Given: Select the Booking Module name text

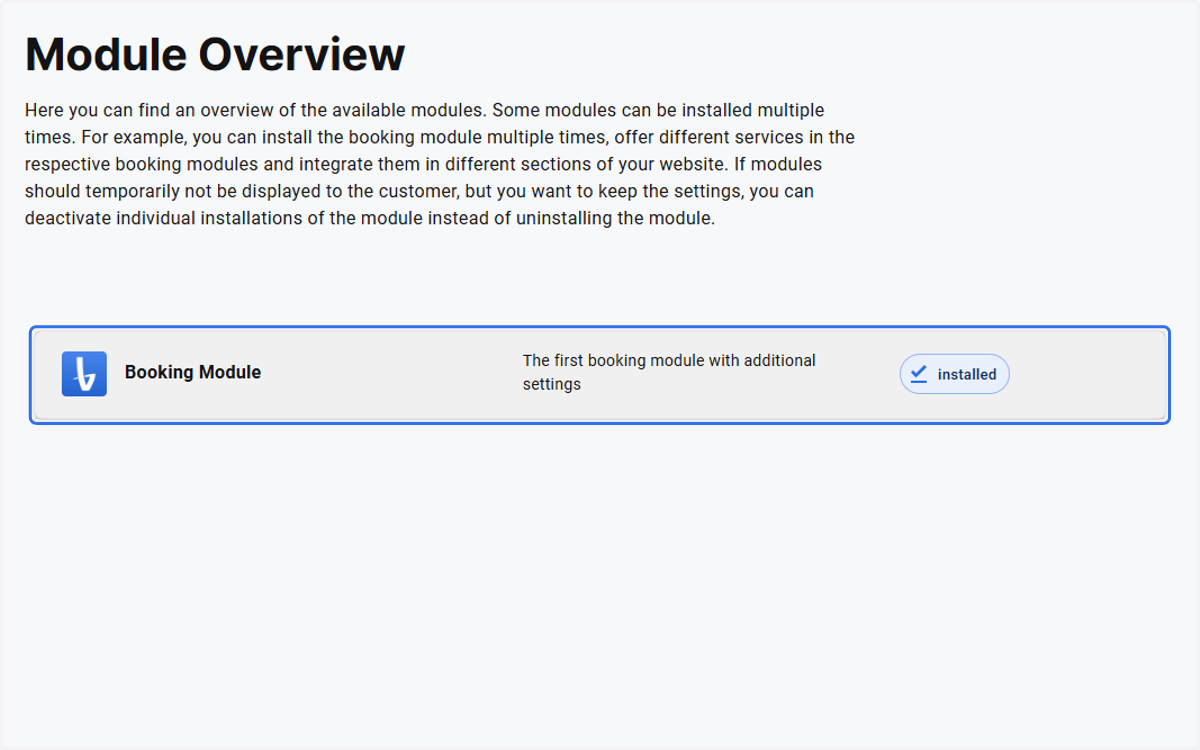Looking at the screenshot, I should [x=193, y=372].
